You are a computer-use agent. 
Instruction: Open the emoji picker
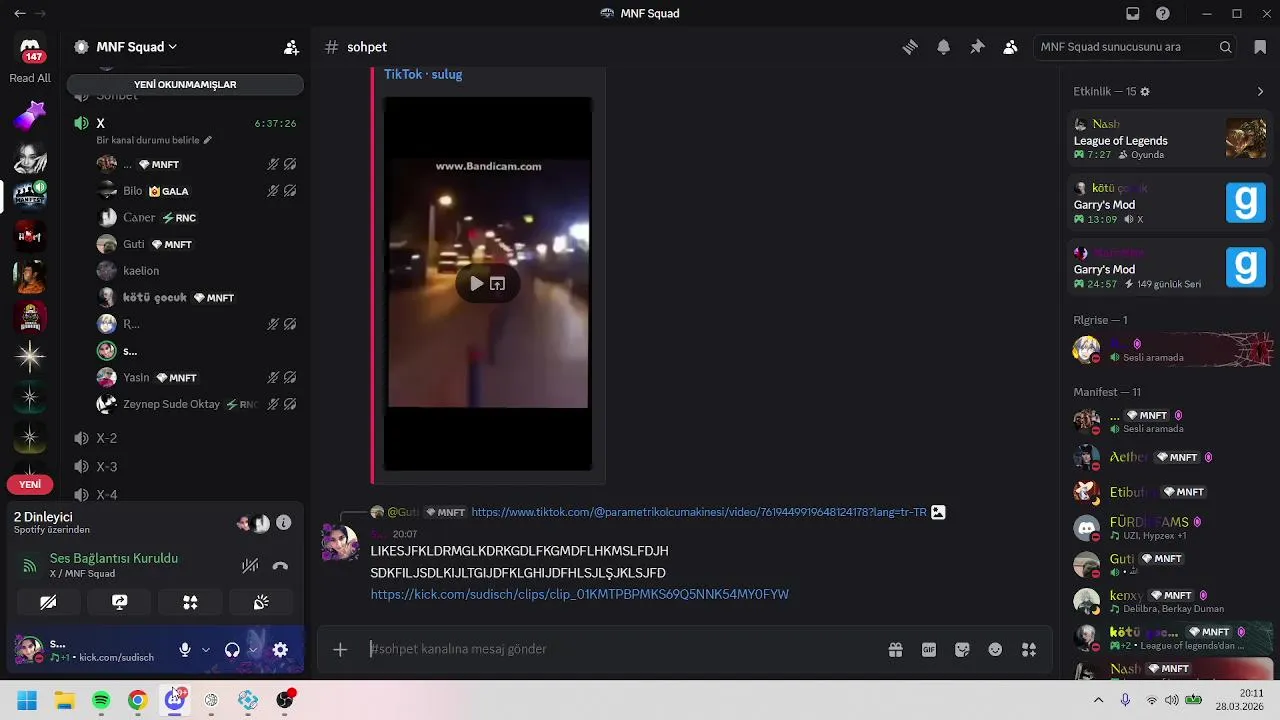(995, 650)
